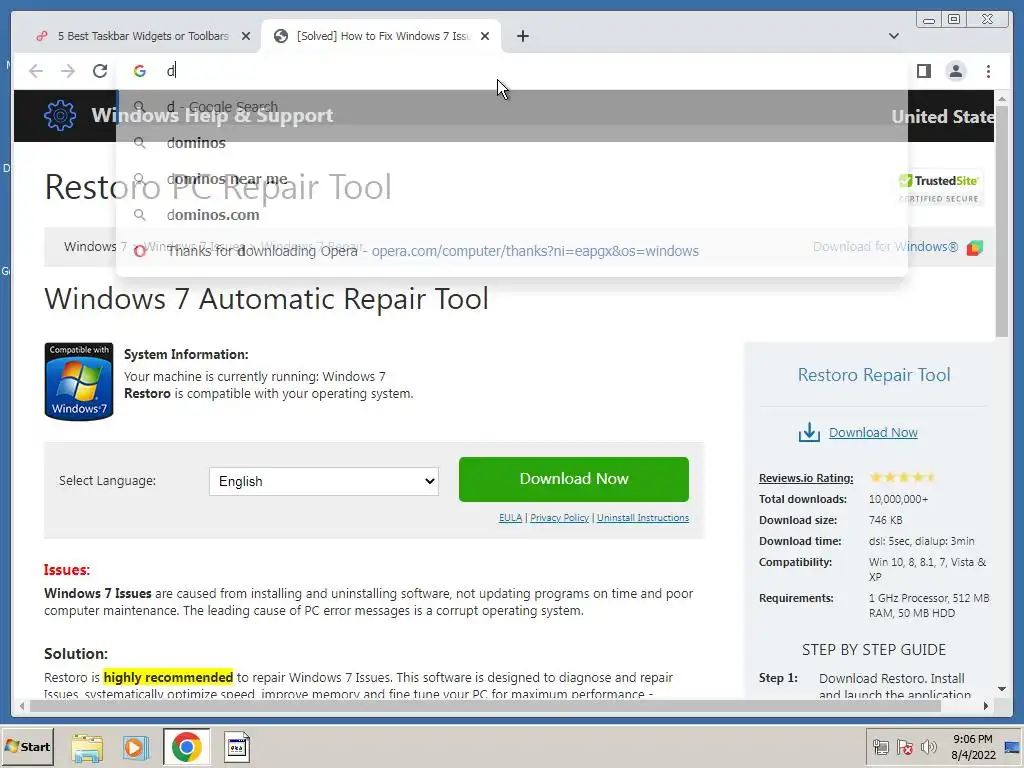Open the Windows Start menu
Screen dimensions: 1024x768
pyautogui.click(x=27, y=746)
